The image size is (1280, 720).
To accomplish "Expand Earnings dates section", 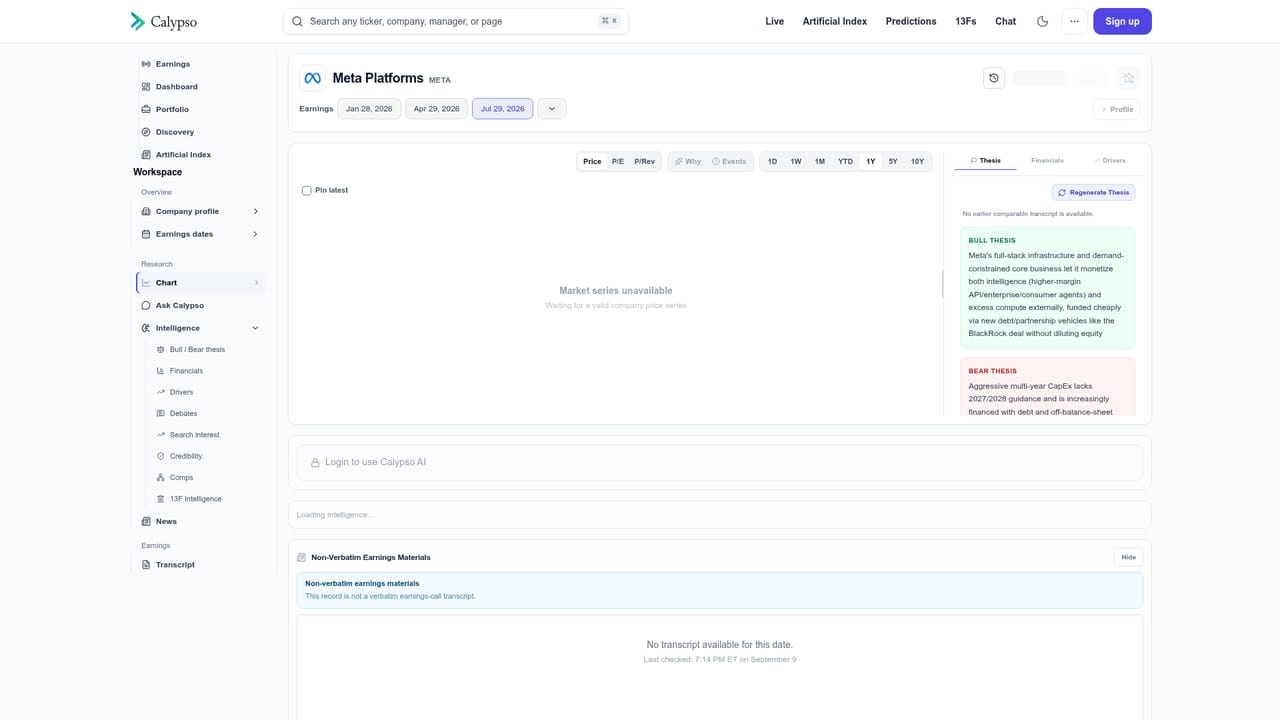I will 256,234.
